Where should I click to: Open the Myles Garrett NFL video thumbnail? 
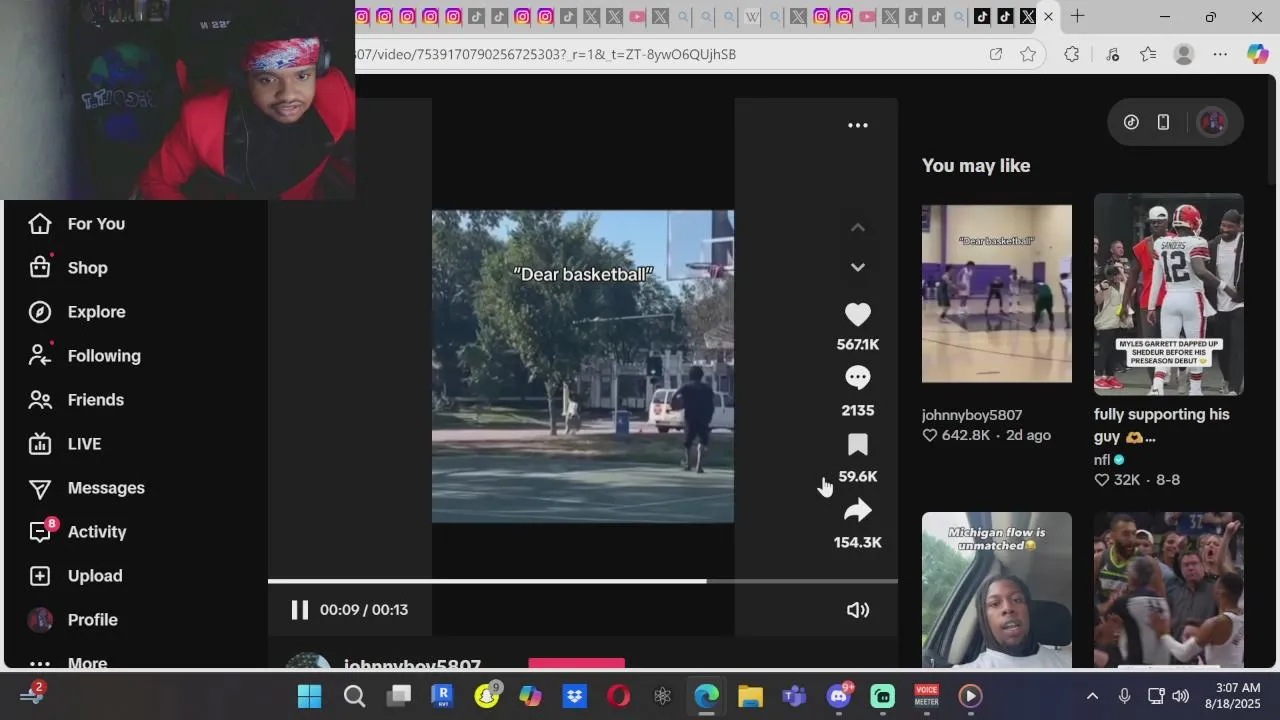[1169, 294]
